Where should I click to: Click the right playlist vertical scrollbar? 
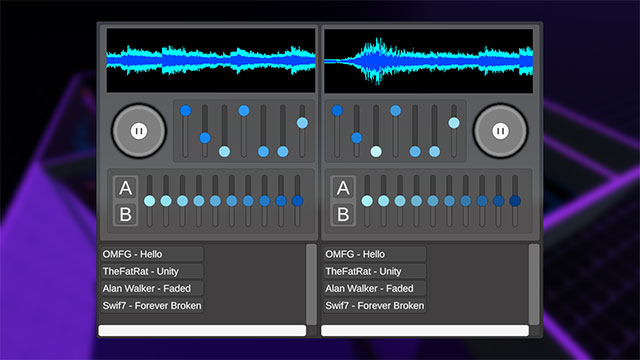(534, 284)
